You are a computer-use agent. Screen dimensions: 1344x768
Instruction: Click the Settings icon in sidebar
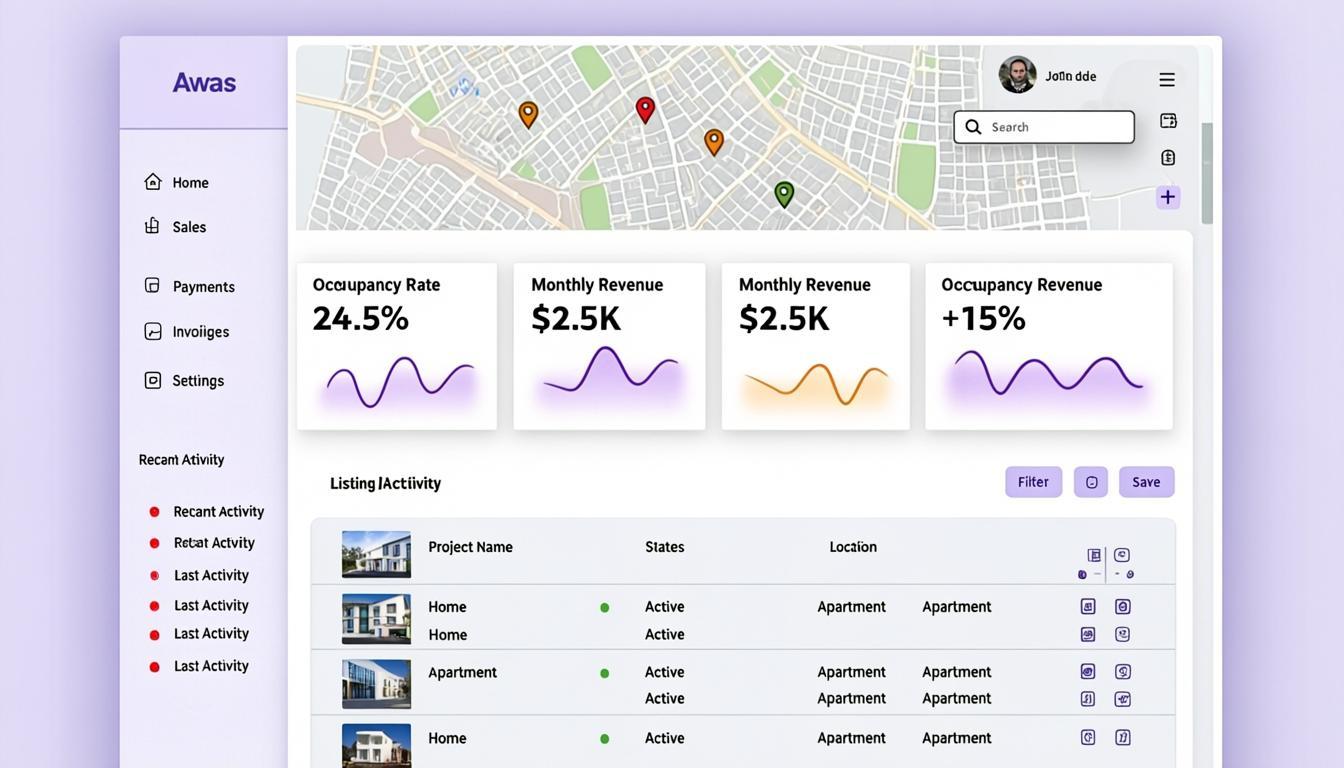(x=153, y=380)
